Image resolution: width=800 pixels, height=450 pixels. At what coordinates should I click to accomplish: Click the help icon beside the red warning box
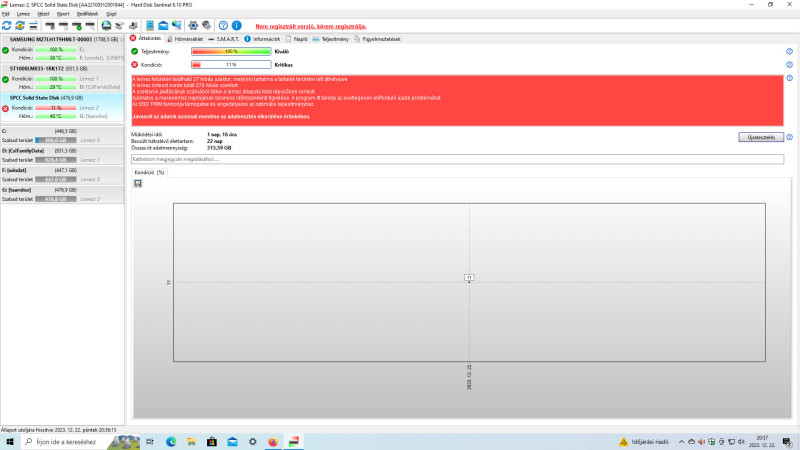(789, 79)
